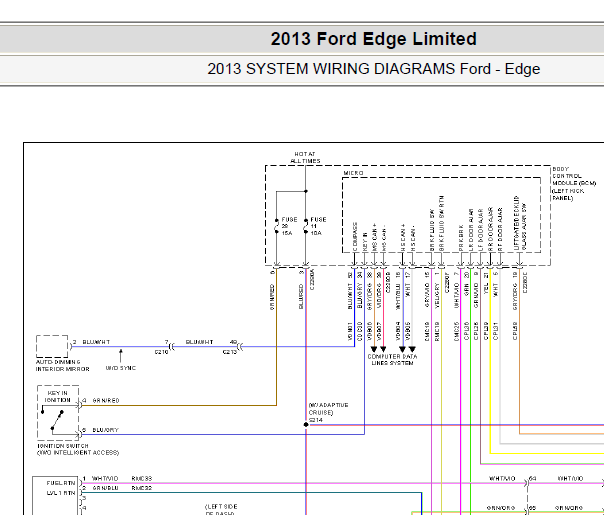The image size is (604, 515).
Task: Click the 'LR DOOR AJAR' pin label
Action: point(471,230)
